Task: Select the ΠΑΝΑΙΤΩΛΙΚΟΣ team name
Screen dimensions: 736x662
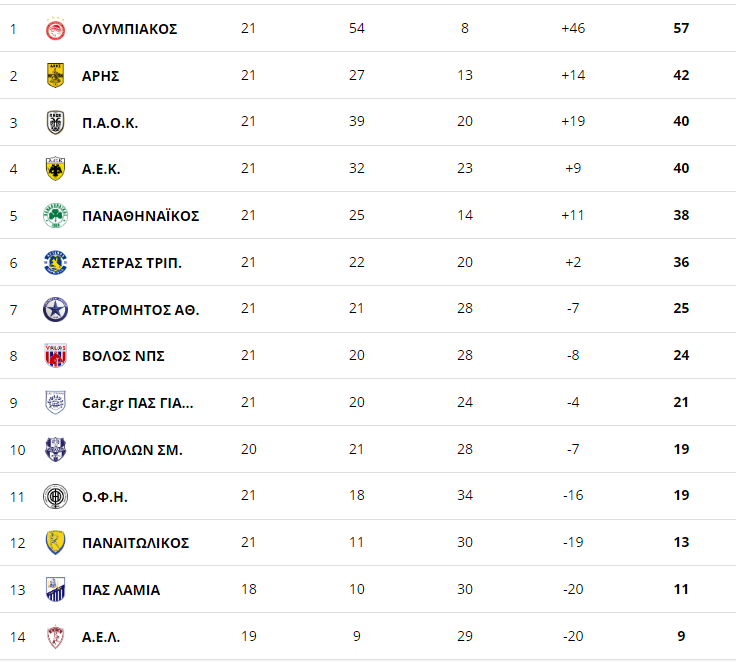Action: [135, 543]
